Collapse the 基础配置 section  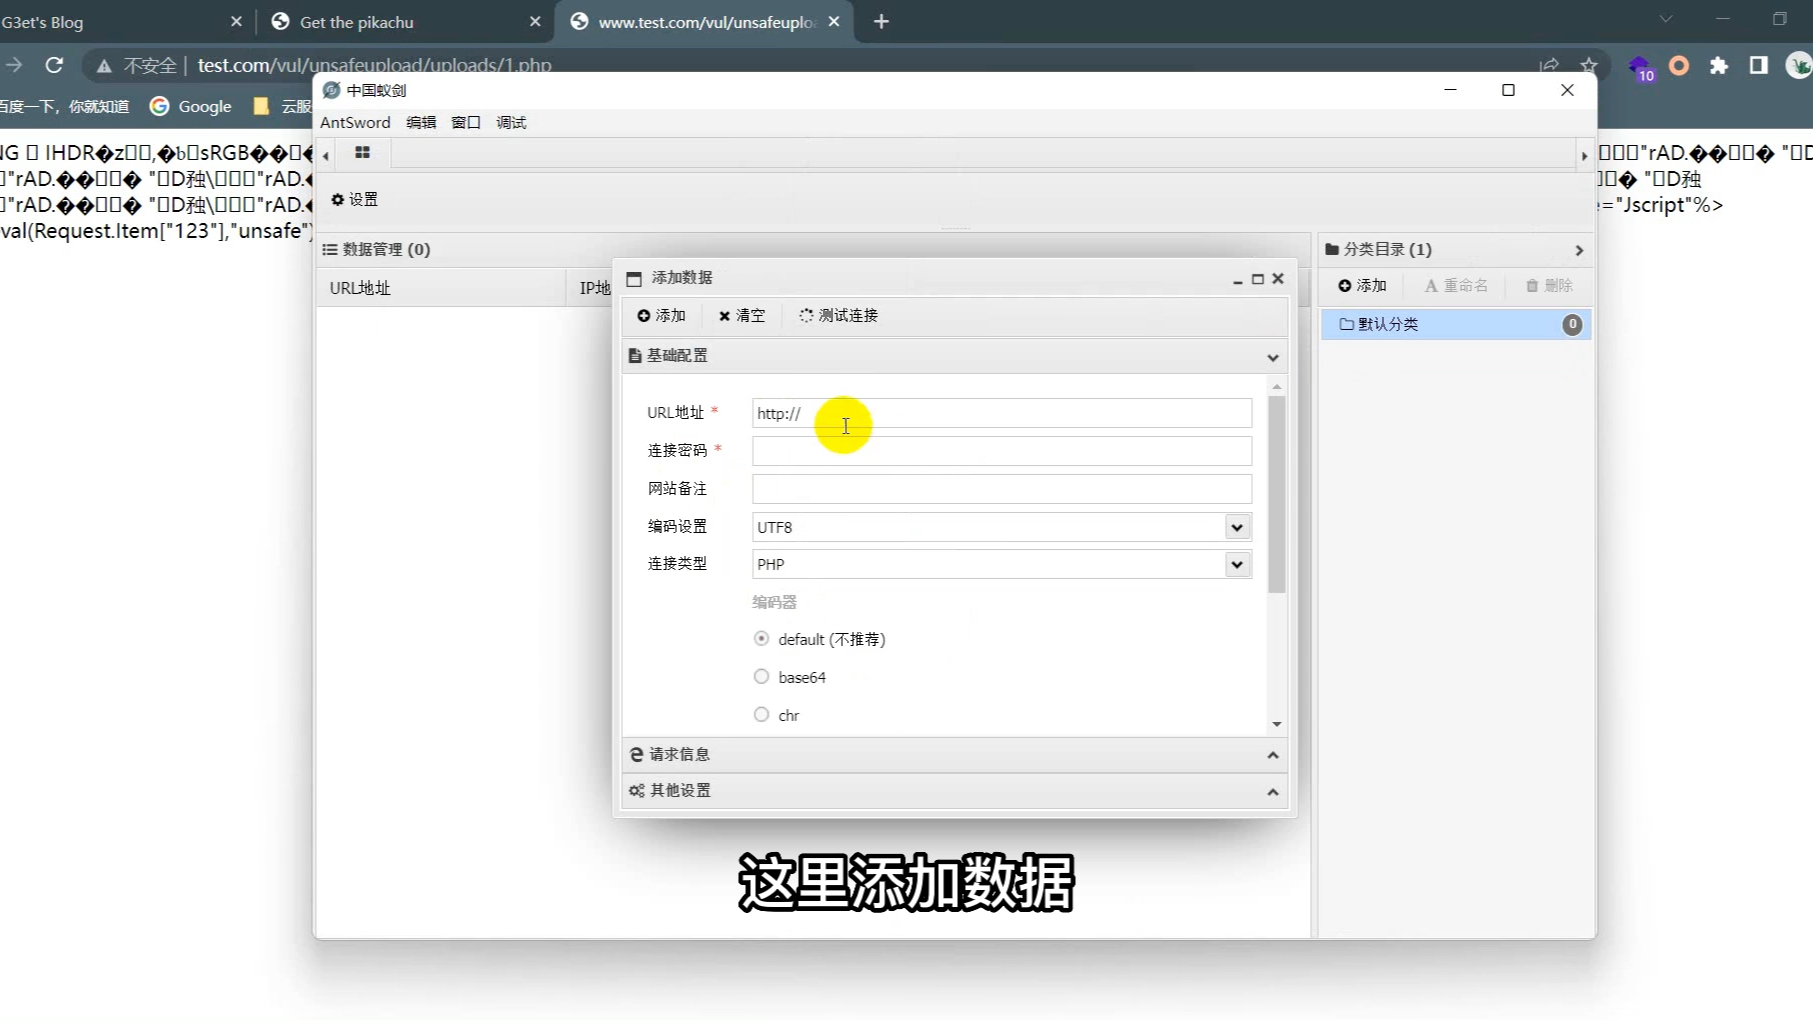(1272, 357)
